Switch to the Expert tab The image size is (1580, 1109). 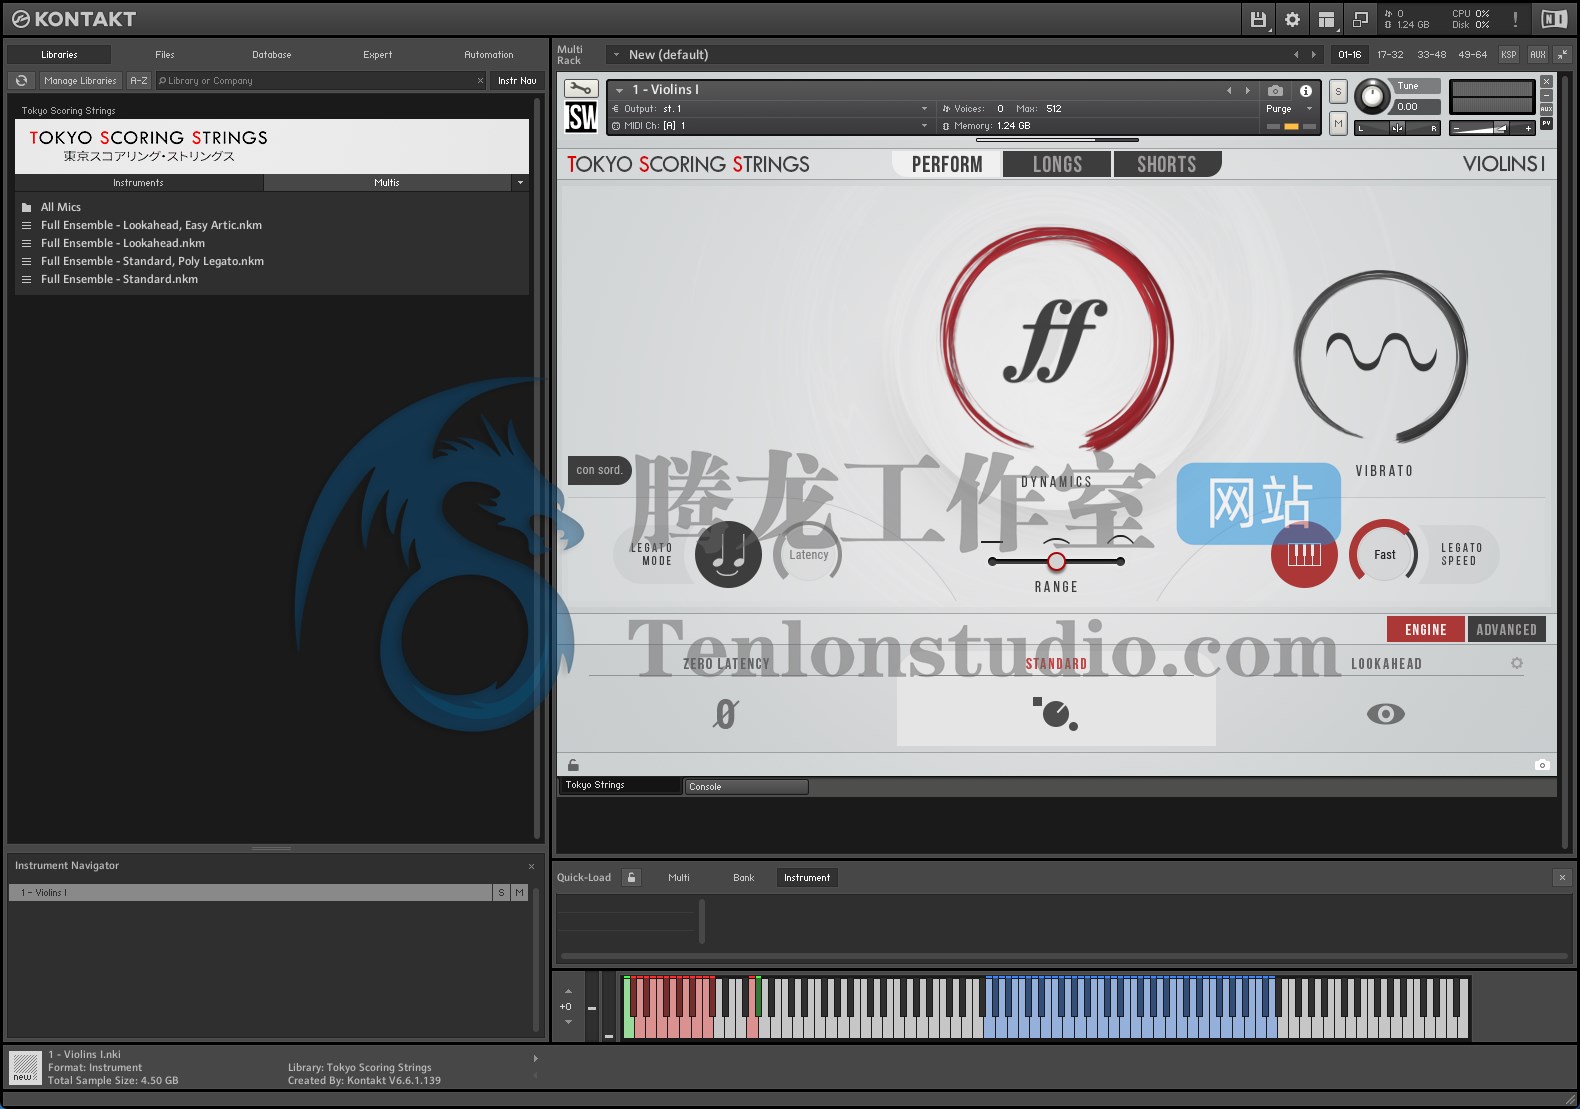click(x=378, y=55)
